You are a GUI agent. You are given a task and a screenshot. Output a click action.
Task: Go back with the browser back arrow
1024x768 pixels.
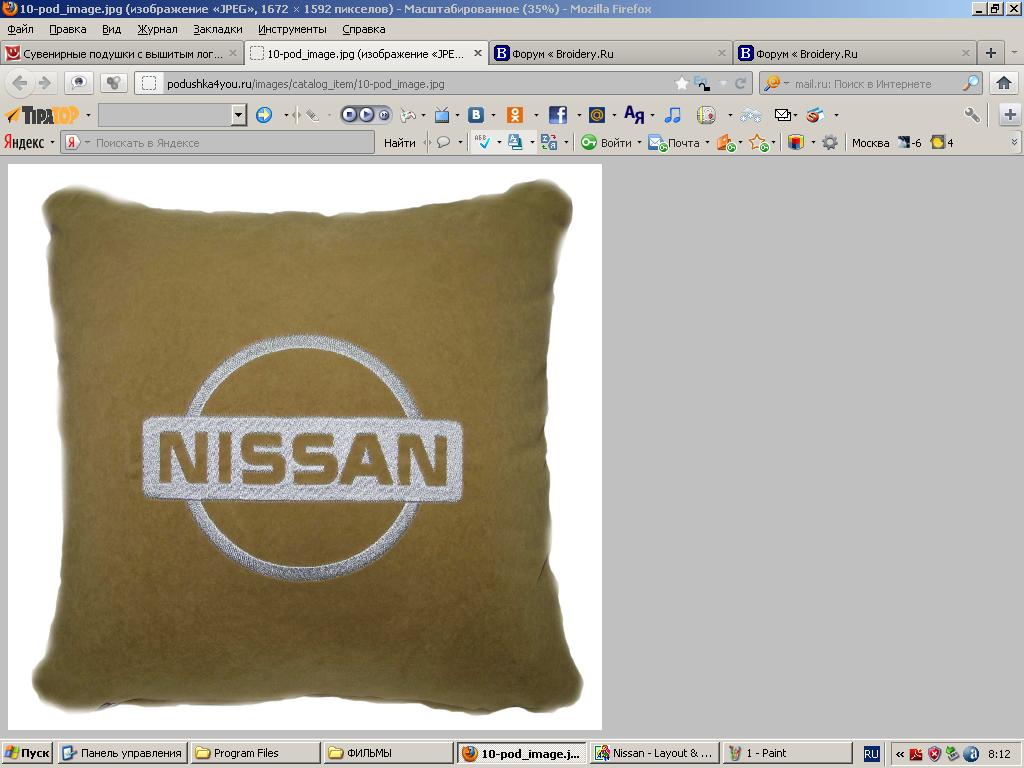pos(20,83)
